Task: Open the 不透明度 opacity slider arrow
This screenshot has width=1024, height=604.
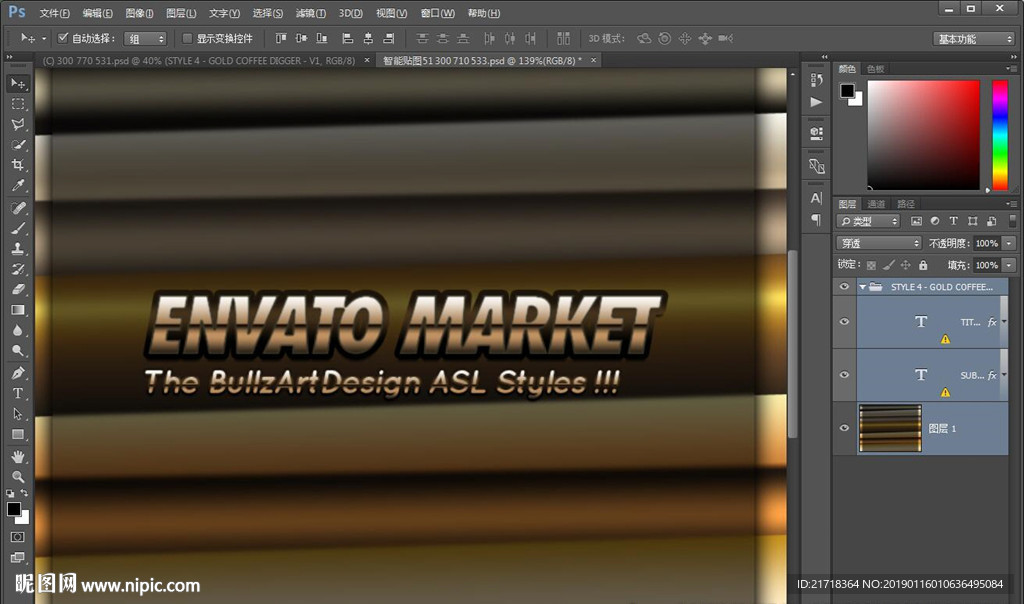Action: [1010, 244]
